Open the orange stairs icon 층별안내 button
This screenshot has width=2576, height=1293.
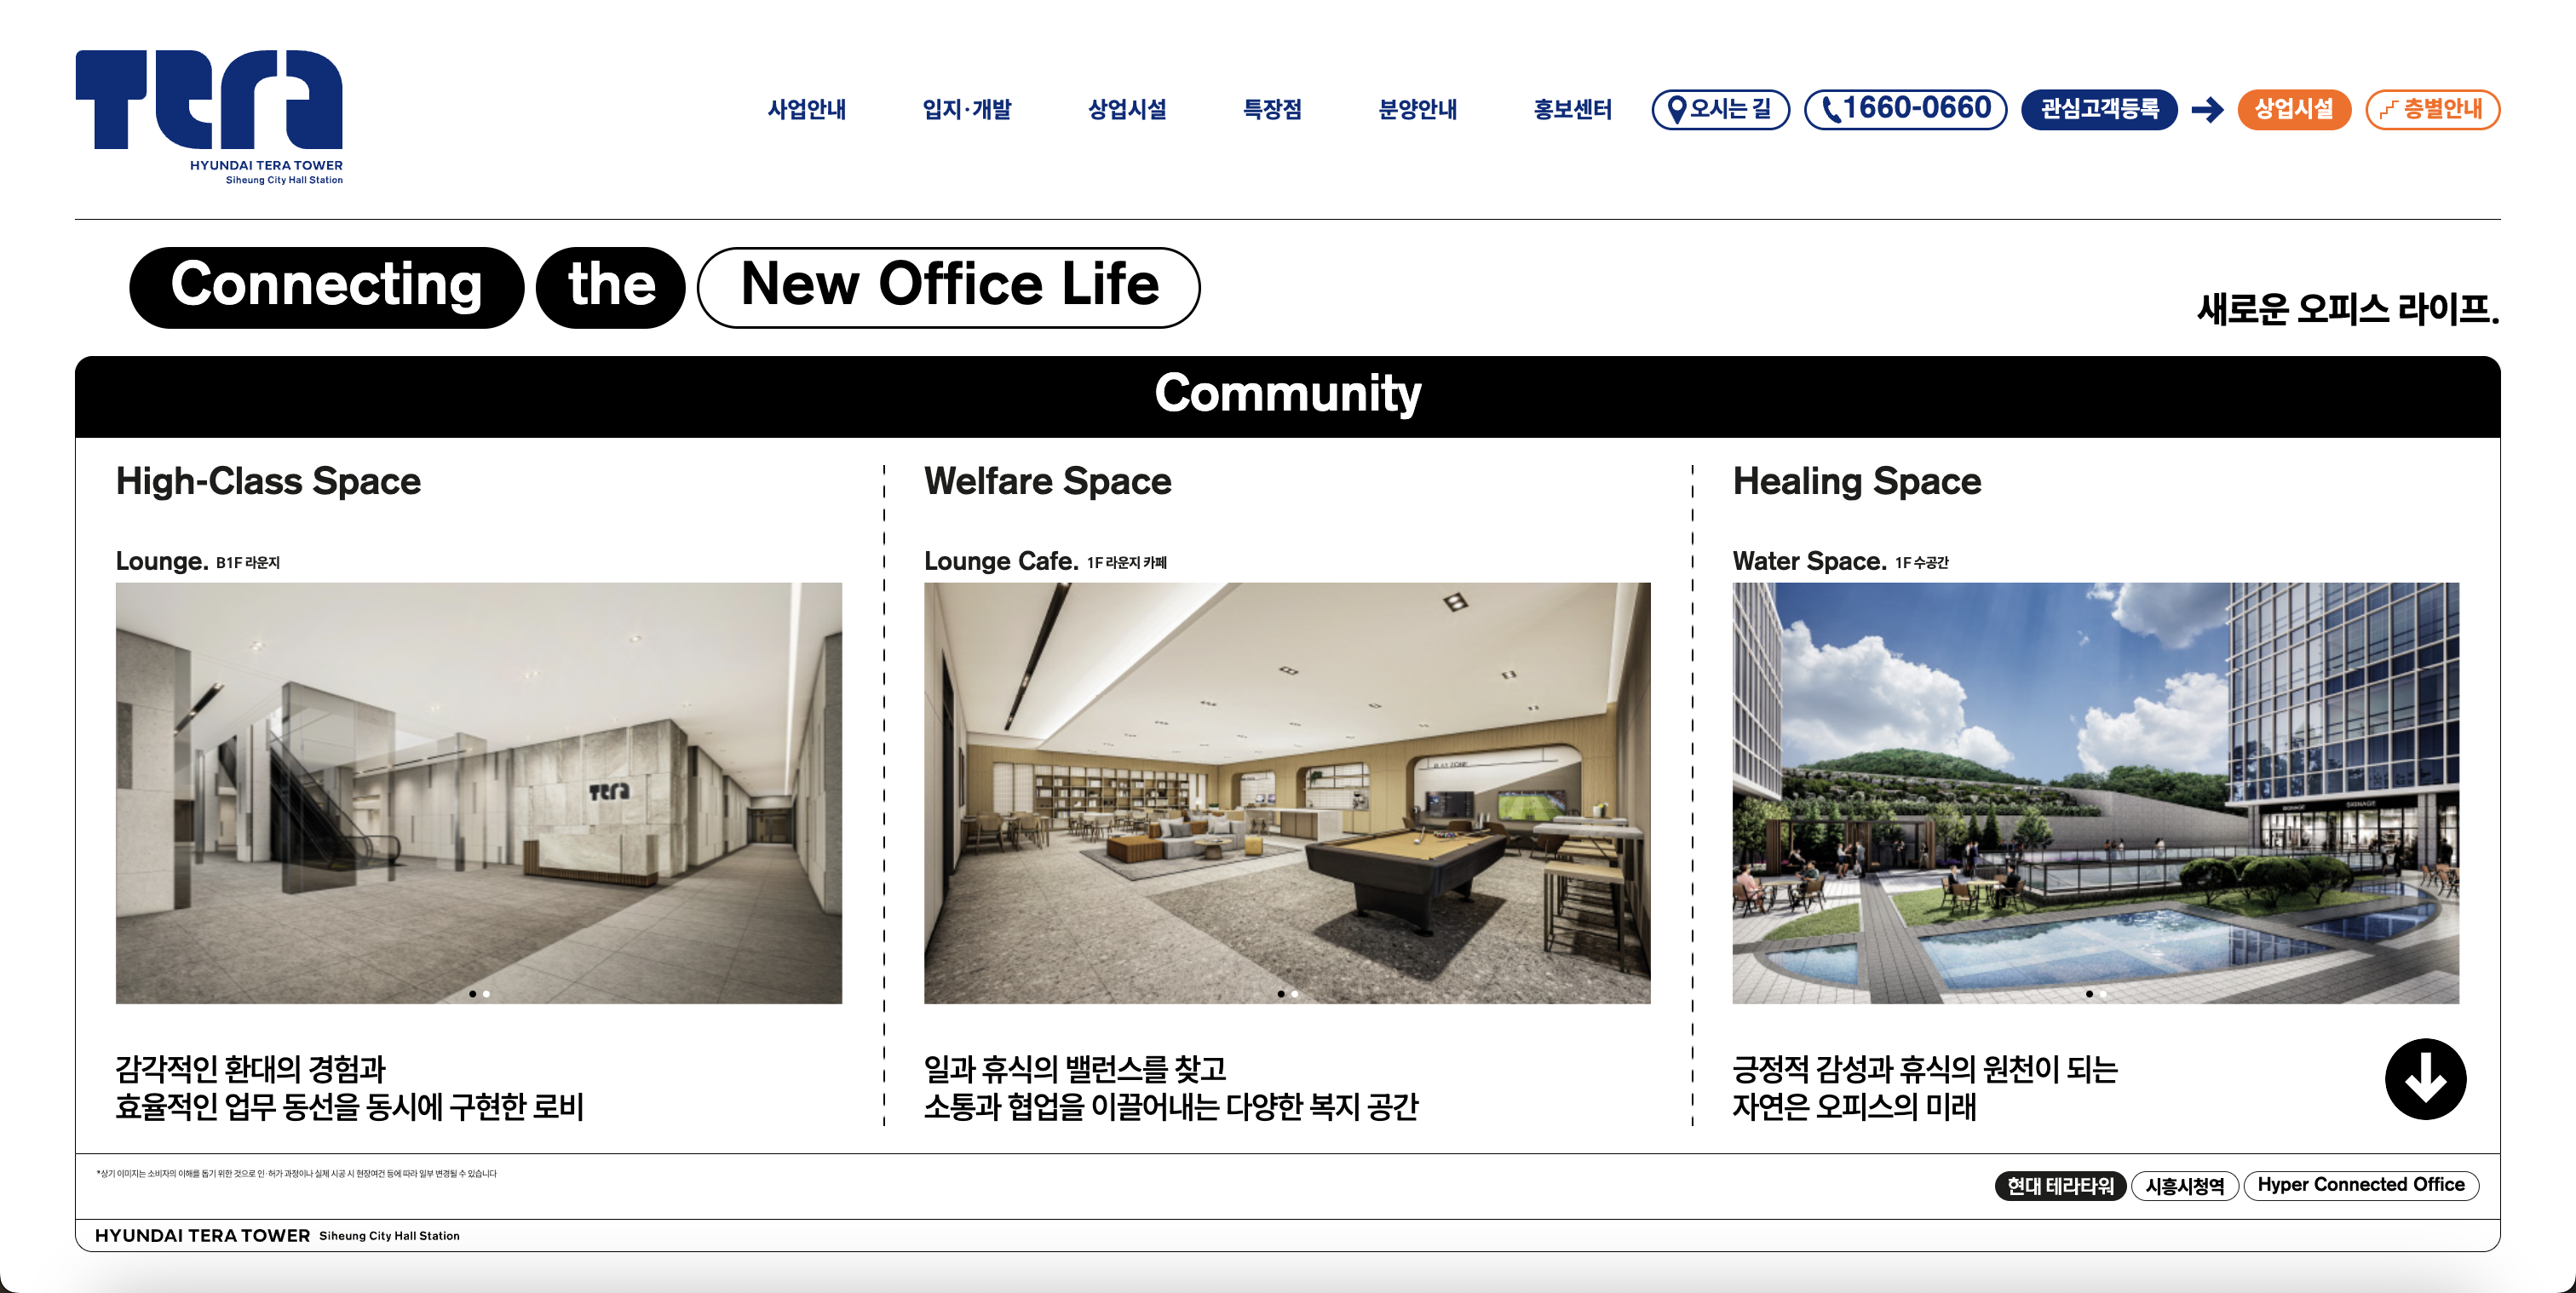[2432, 109]
